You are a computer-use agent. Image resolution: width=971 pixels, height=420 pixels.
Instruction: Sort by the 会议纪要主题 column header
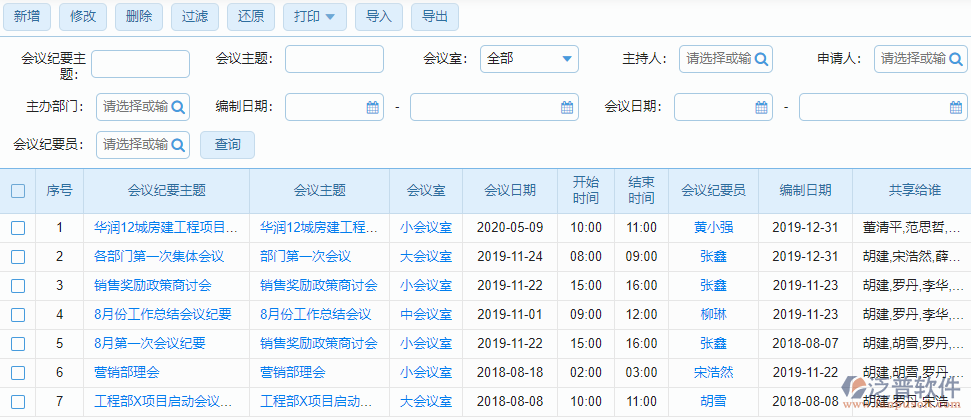(167, 191)
